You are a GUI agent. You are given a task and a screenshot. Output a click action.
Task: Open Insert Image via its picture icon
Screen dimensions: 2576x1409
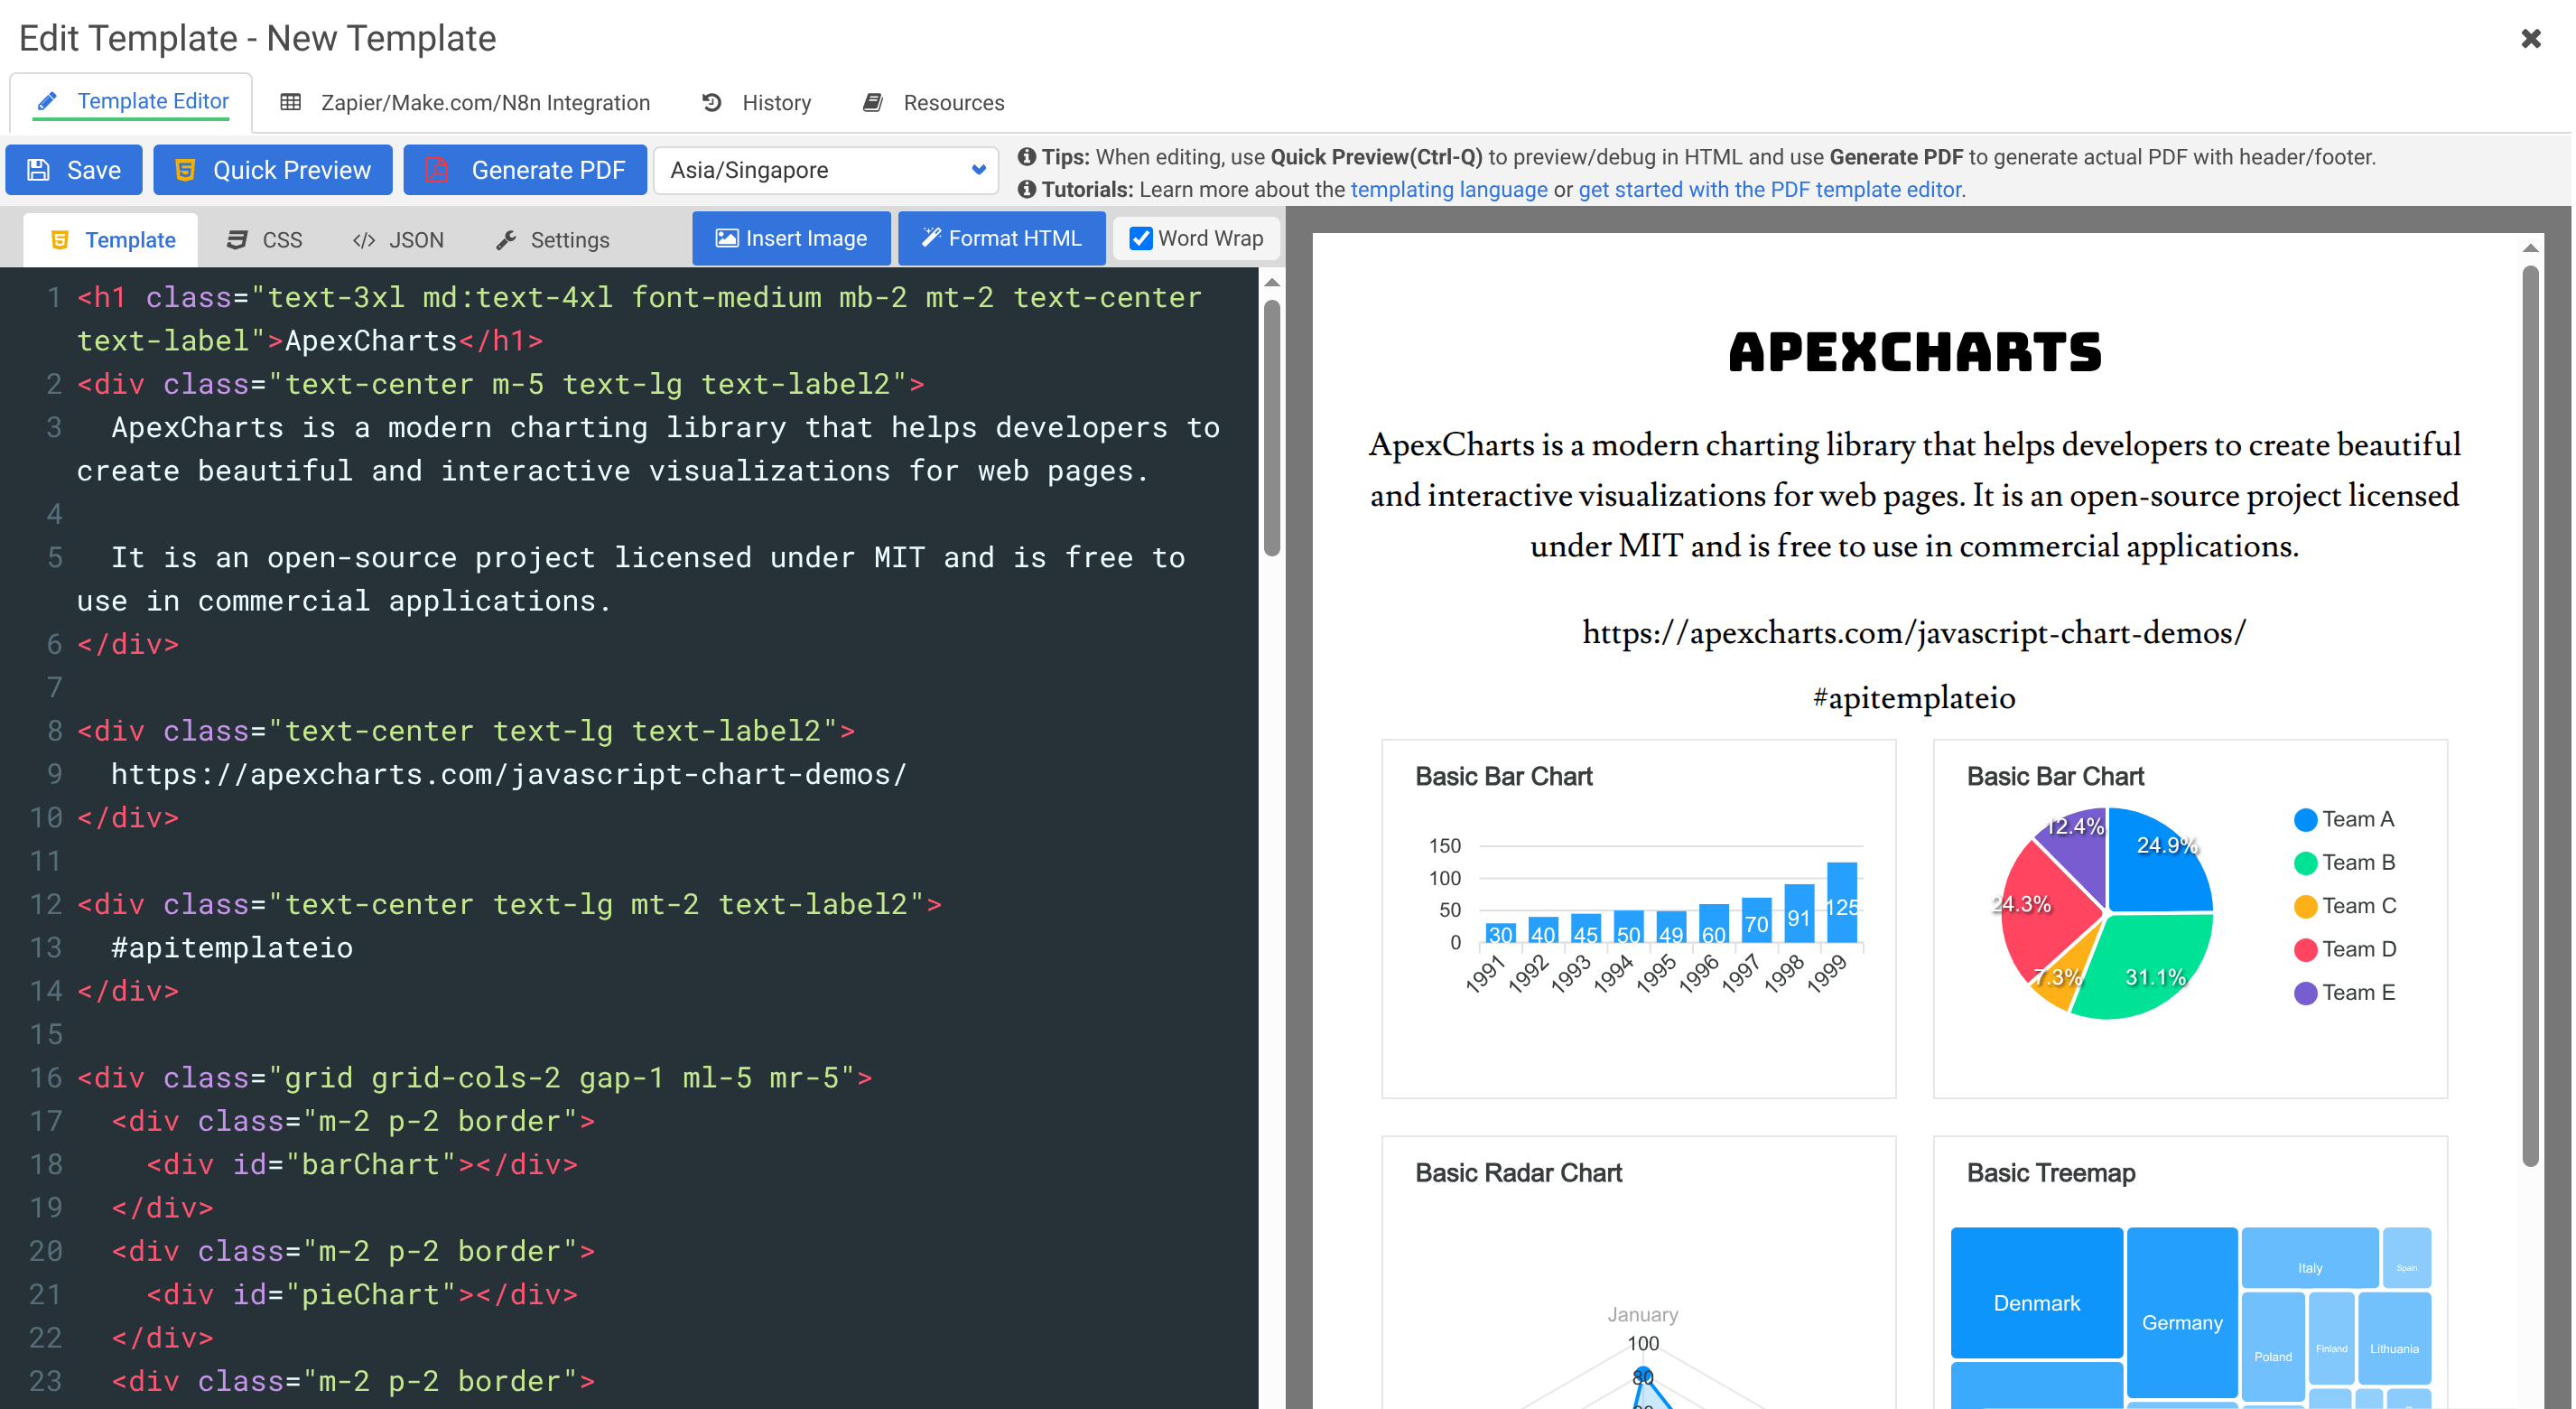(727, 238)
